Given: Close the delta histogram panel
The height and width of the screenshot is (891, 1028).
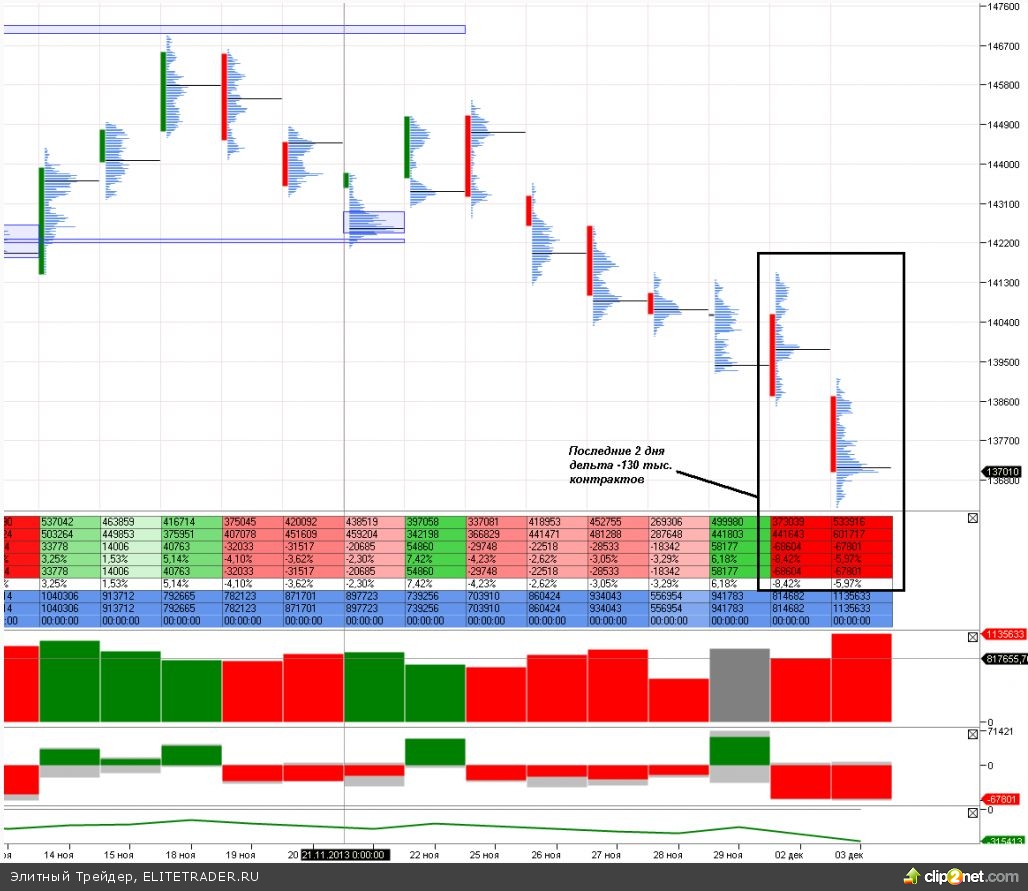Looking at the screenshot, I should (x=973, y=734).
